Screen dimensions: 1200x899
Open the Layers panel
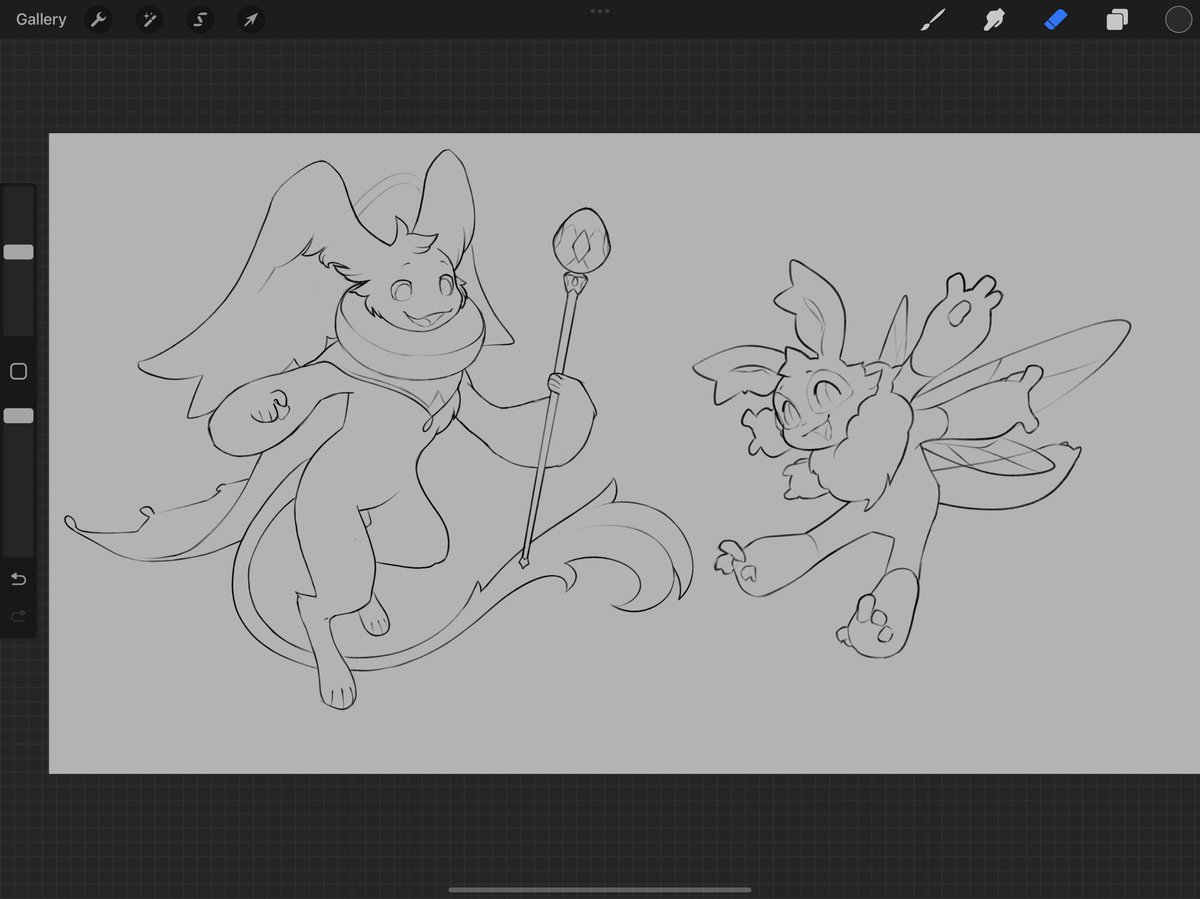(1117, 19)
